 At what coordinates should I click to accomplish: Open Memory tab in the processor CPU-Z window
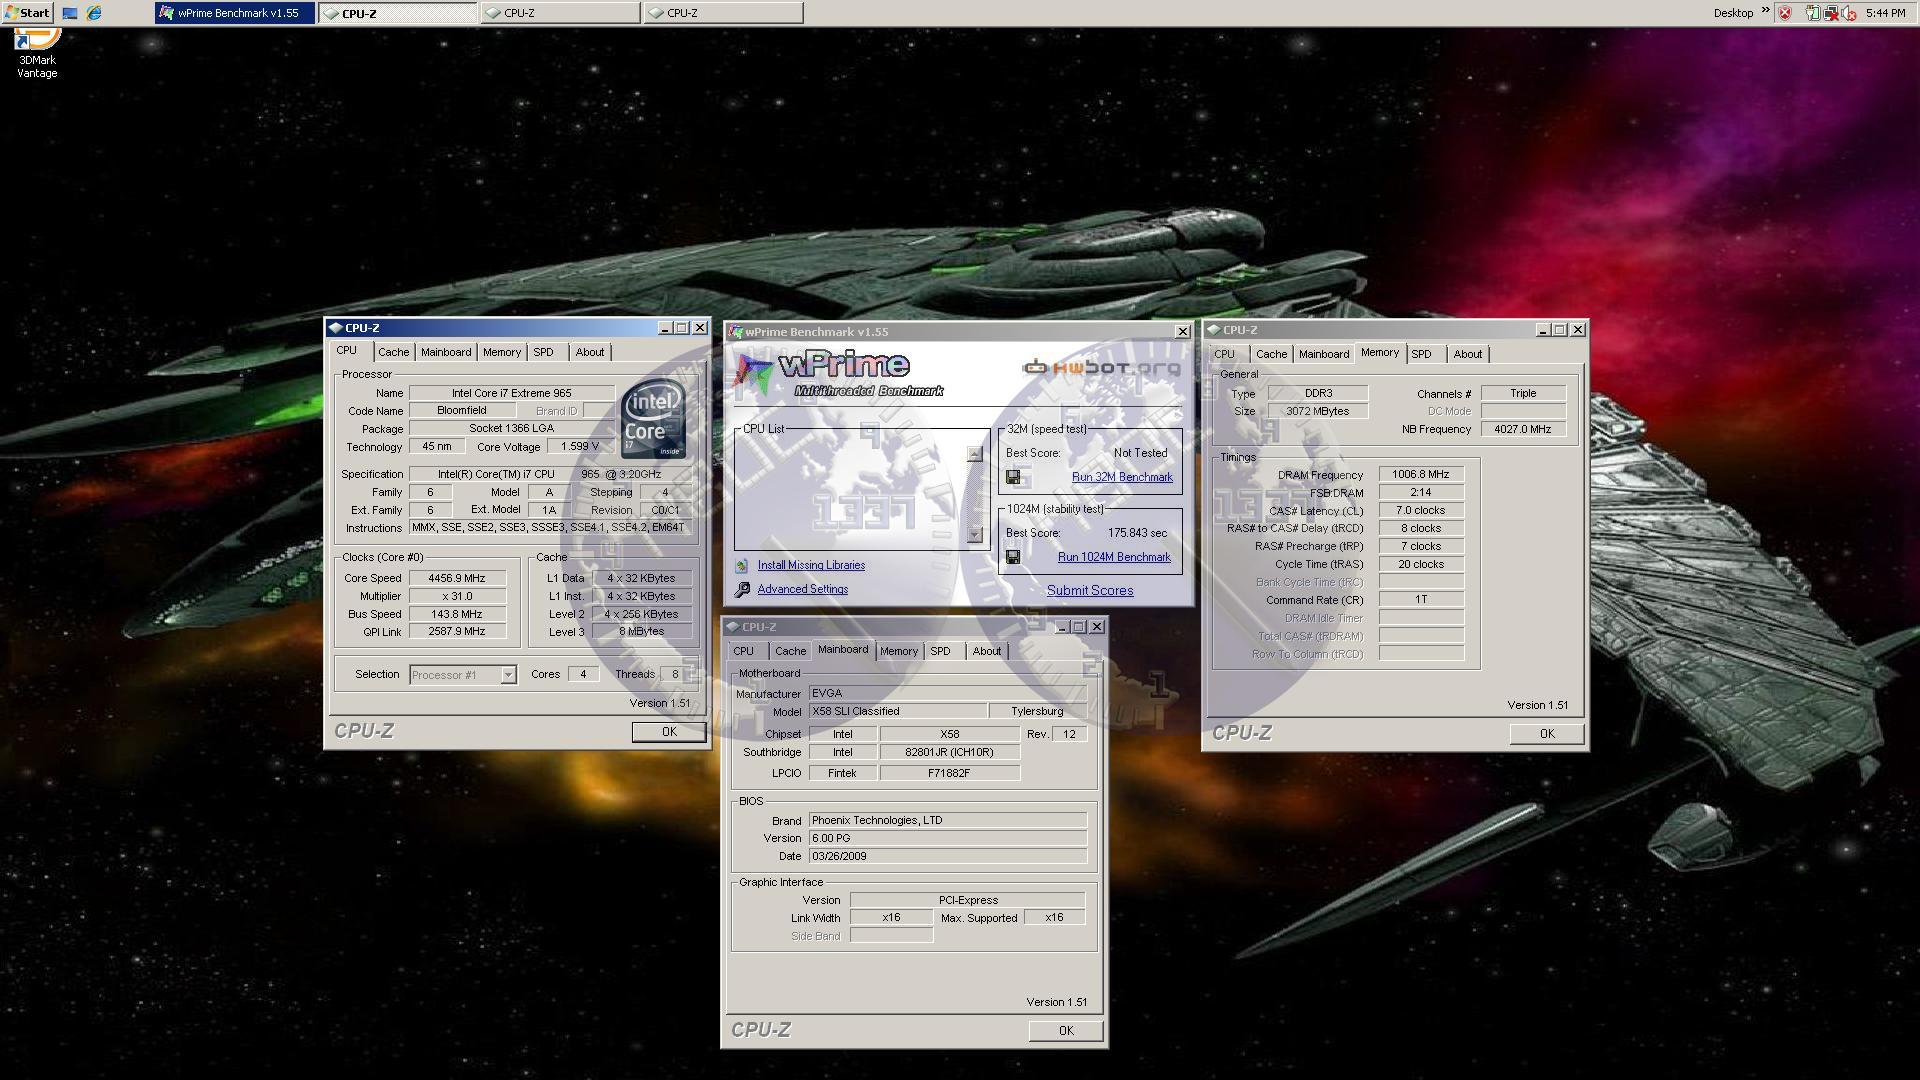(x=501, y=352)
